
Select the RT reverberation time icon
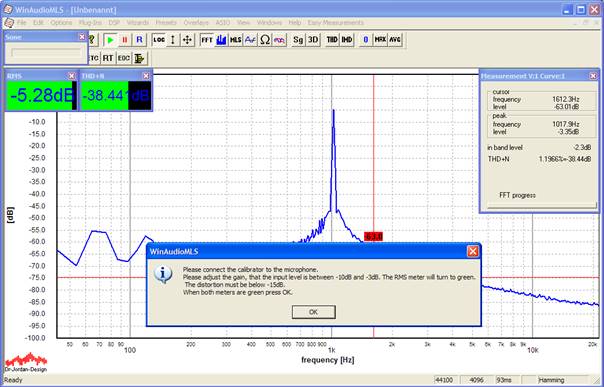[x=108, y=58]
